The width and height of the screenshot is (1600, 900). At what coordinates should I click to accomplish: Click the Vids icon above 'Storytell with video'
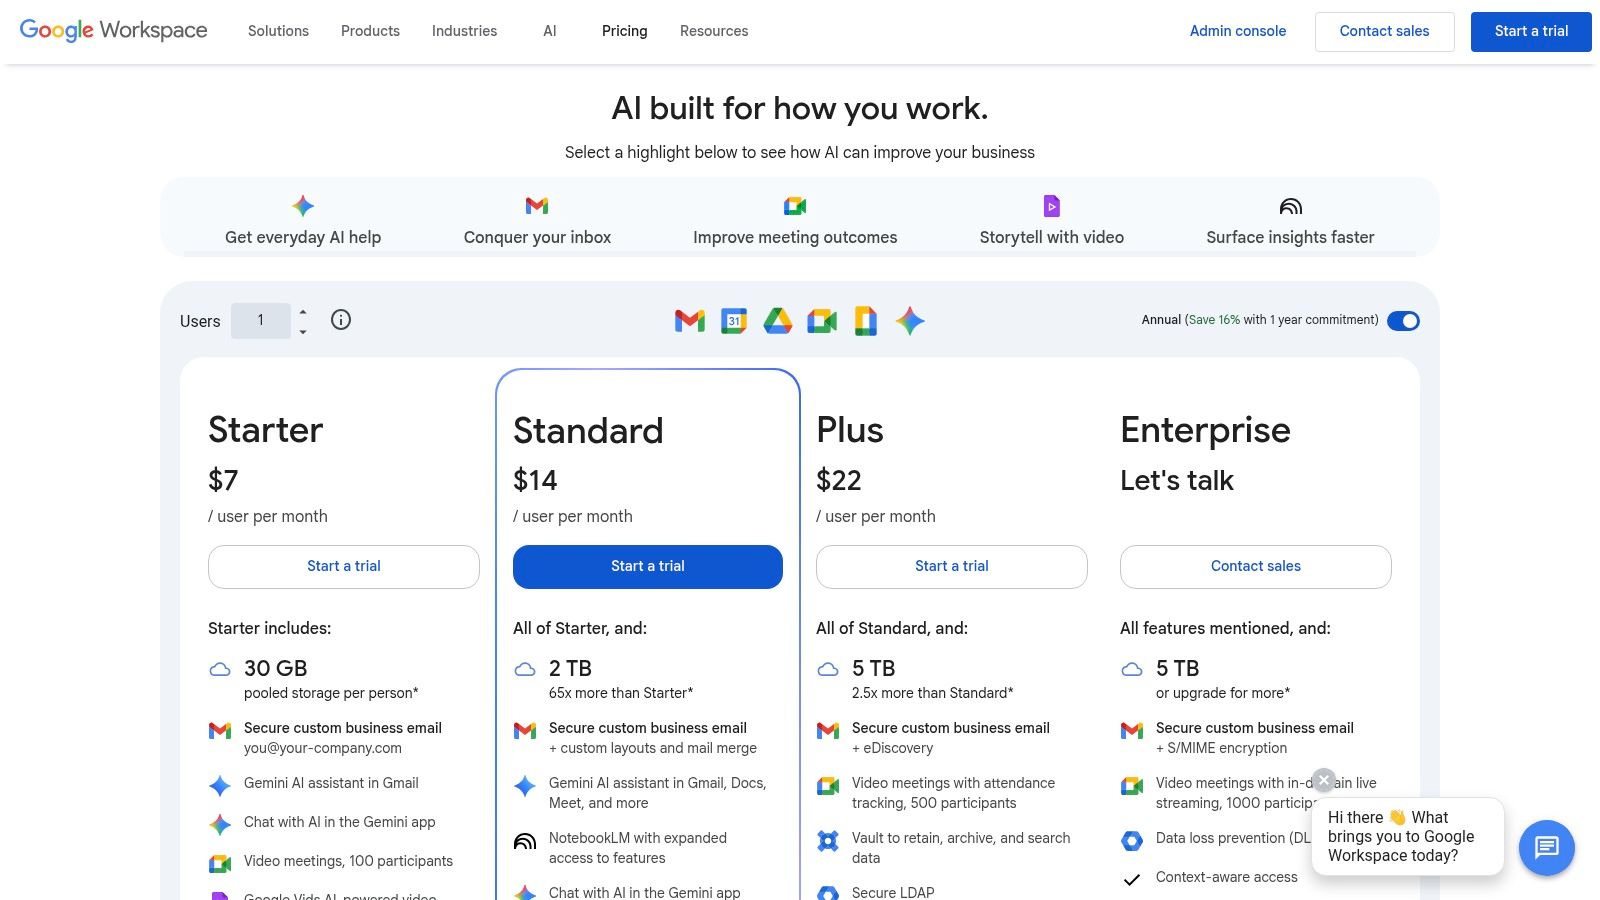point(1052,206)
